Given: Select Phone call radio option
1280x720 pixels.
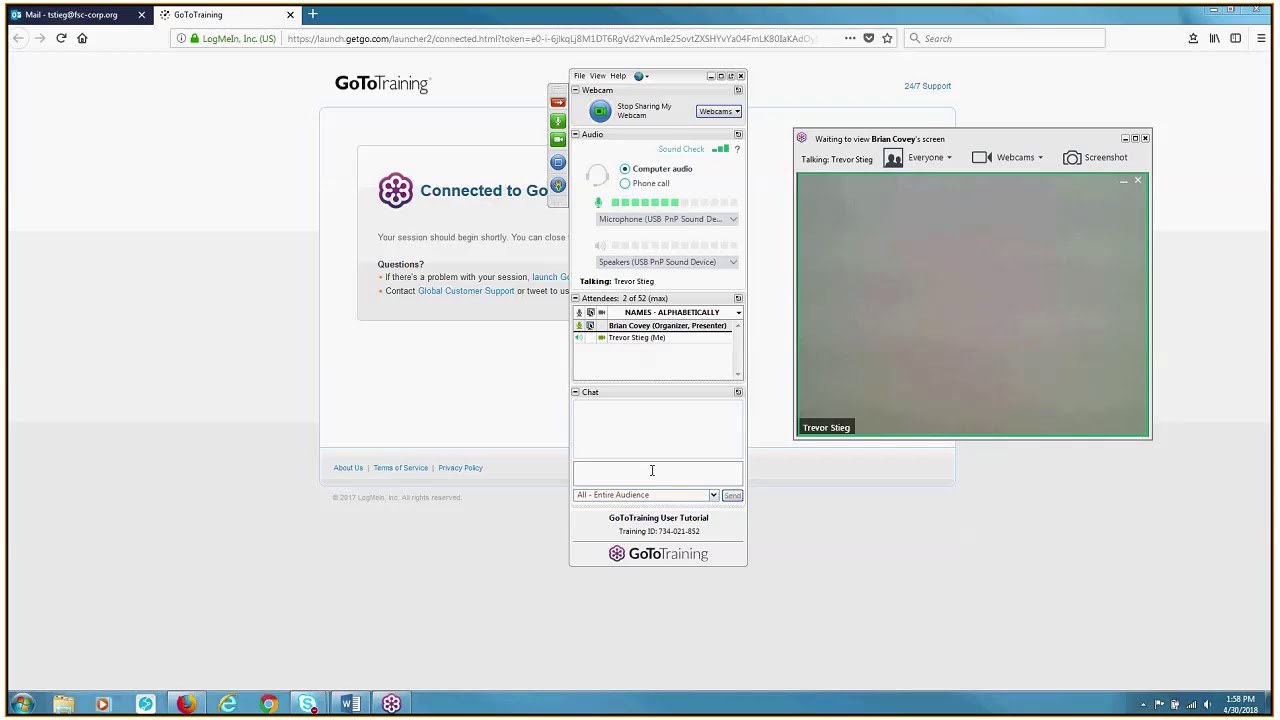Looking at the screenshot, I should 625,184.
